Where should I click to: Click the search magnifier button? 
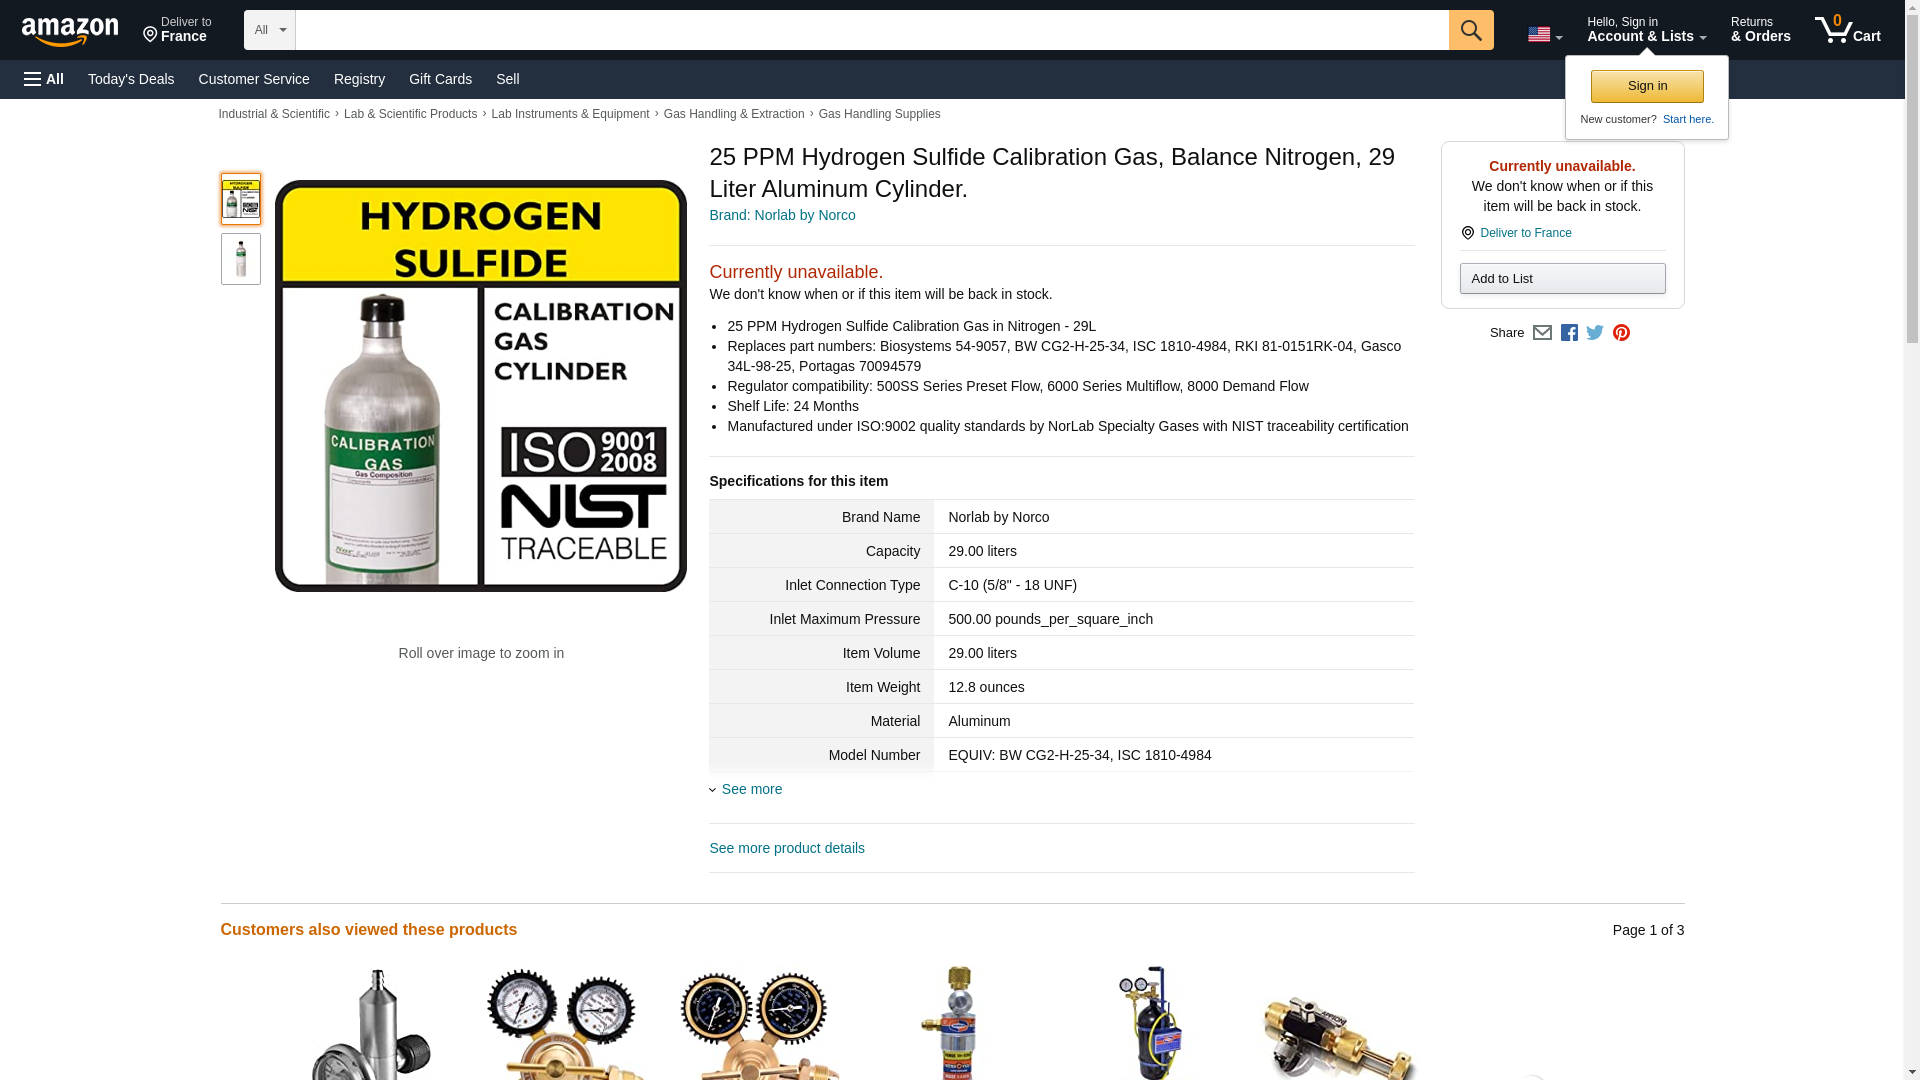pos(1471,30)
